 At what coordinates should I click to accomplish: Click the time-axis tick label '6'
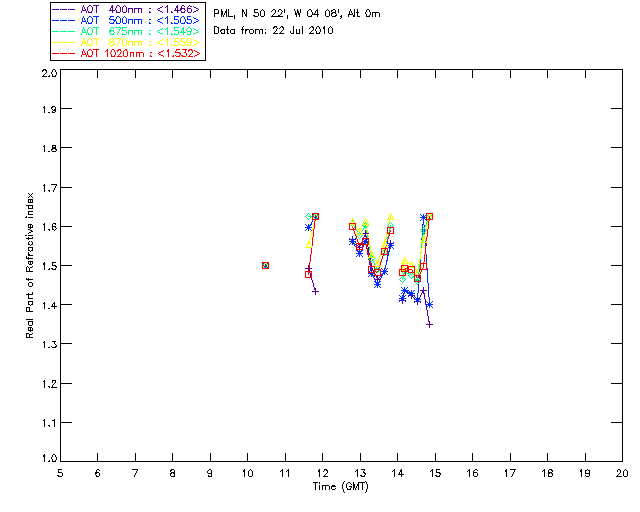(98, 473)
